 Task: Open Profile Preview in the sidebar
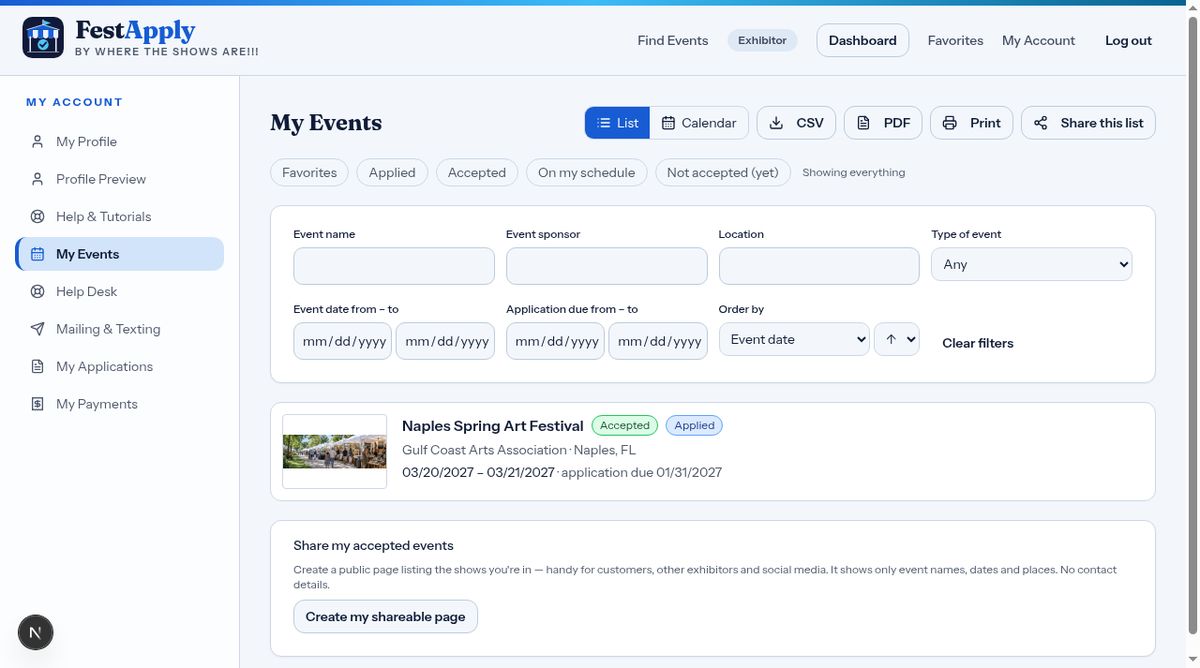click(120, 179)
